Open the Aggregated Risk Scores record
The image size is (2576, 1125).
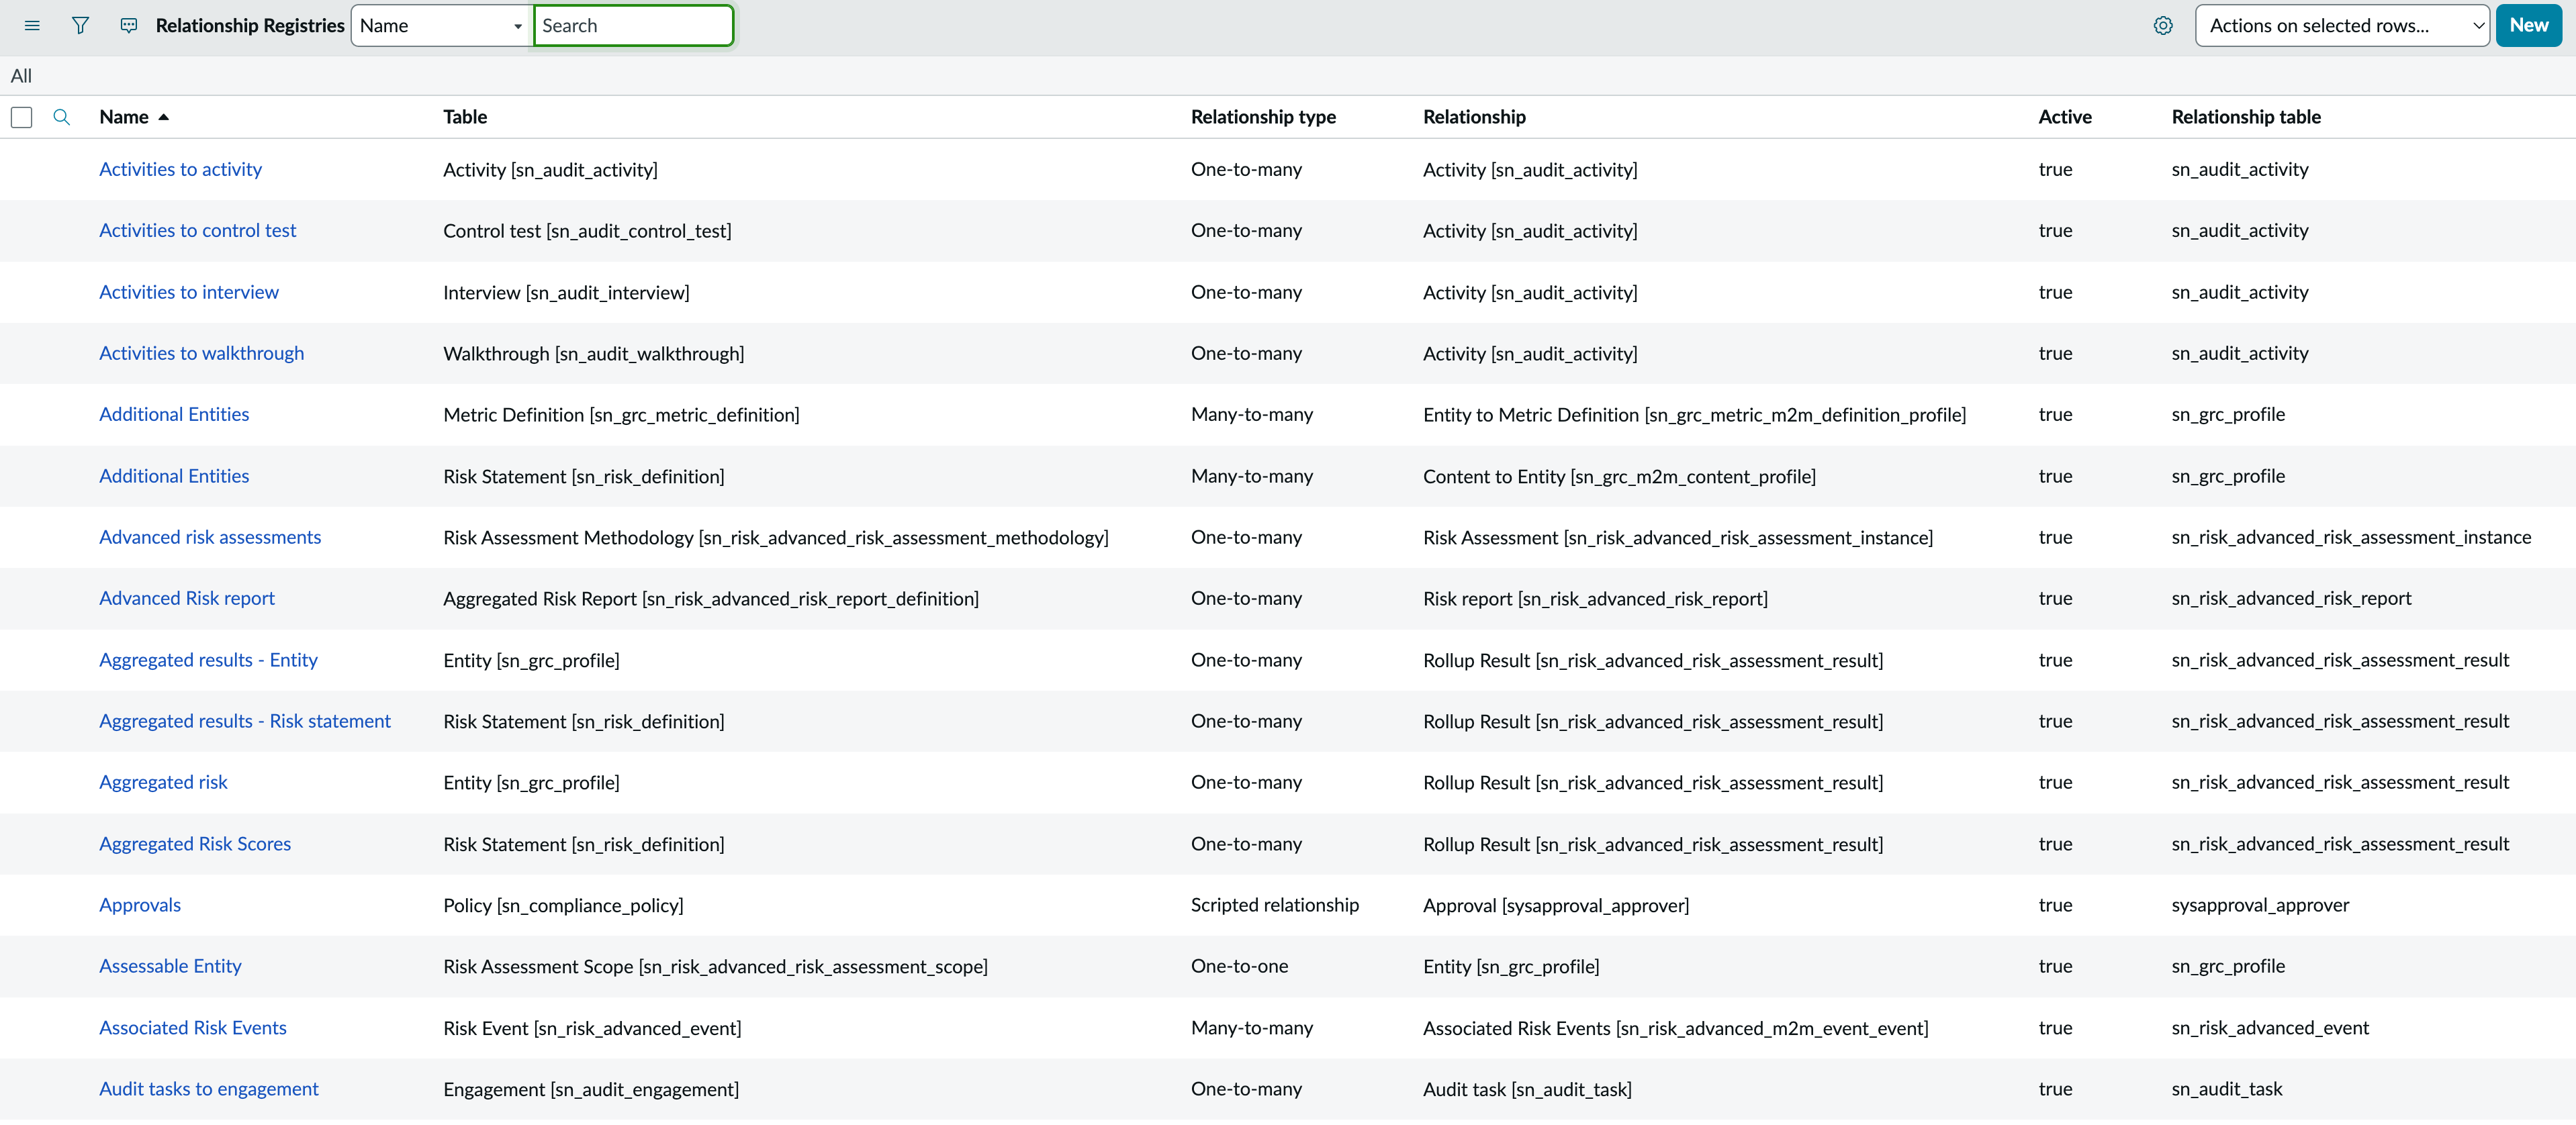(x=195, y=844)
